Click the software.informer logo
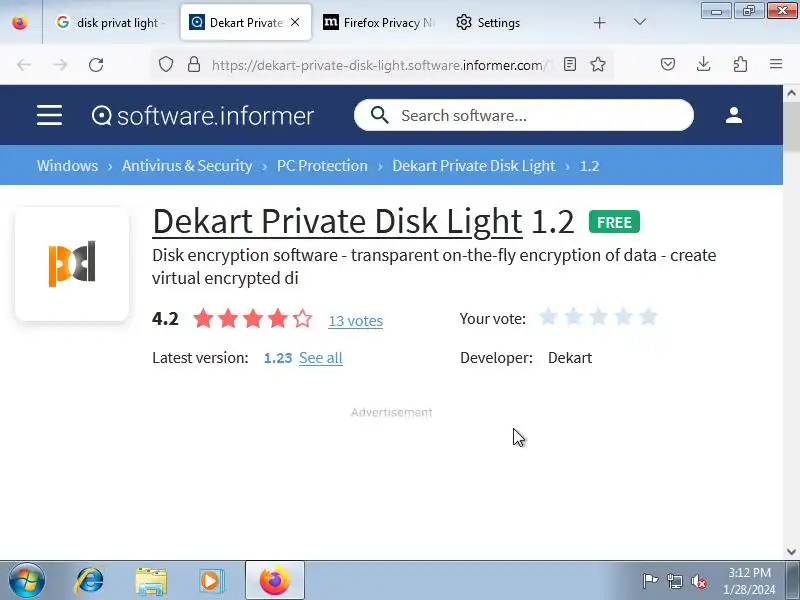800x600 pixels. click(203, 116)
